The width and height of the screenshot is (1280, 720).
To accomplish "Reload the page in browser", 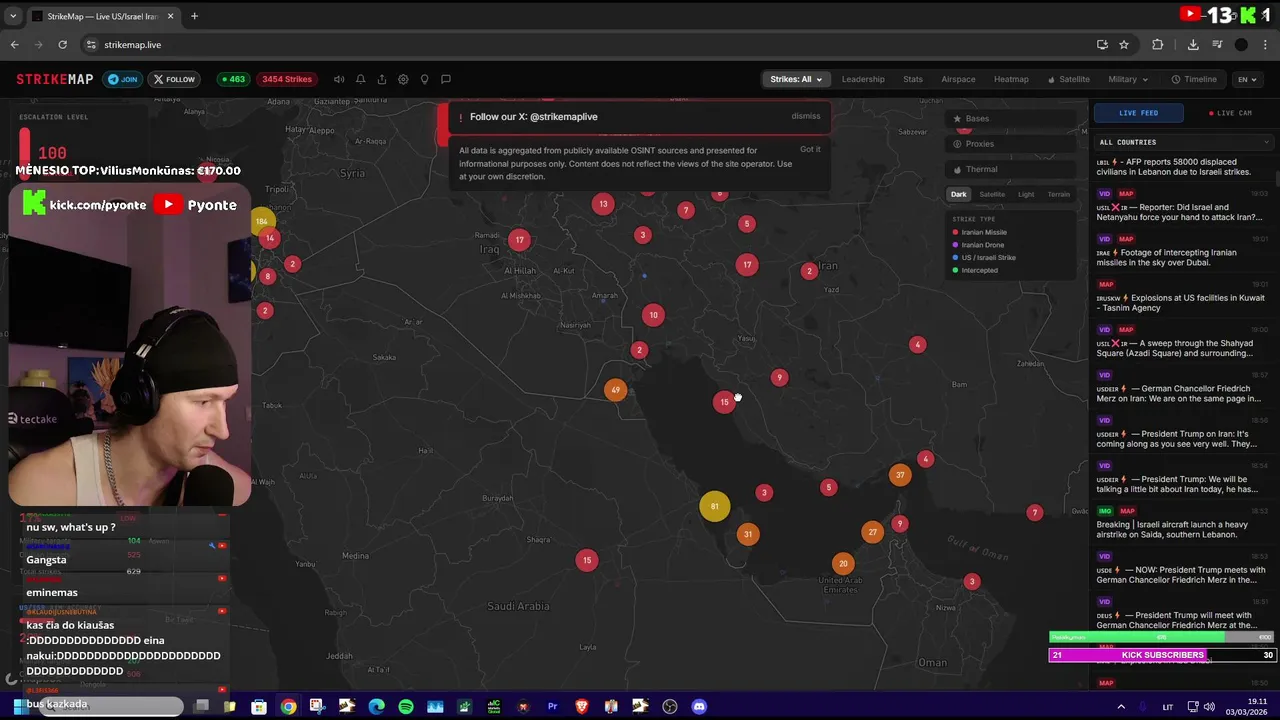I will [x=62, y=44].
